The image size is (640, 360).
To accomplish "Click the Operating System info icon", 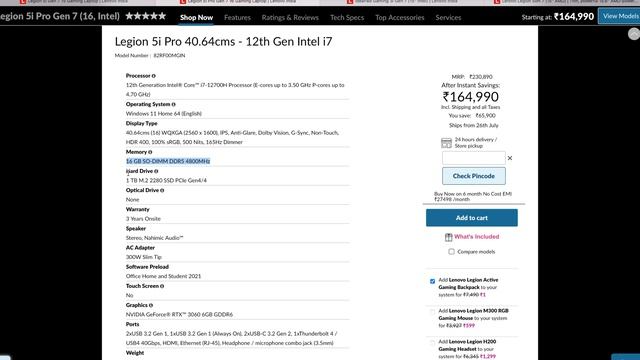I will [x=173, y=104].
